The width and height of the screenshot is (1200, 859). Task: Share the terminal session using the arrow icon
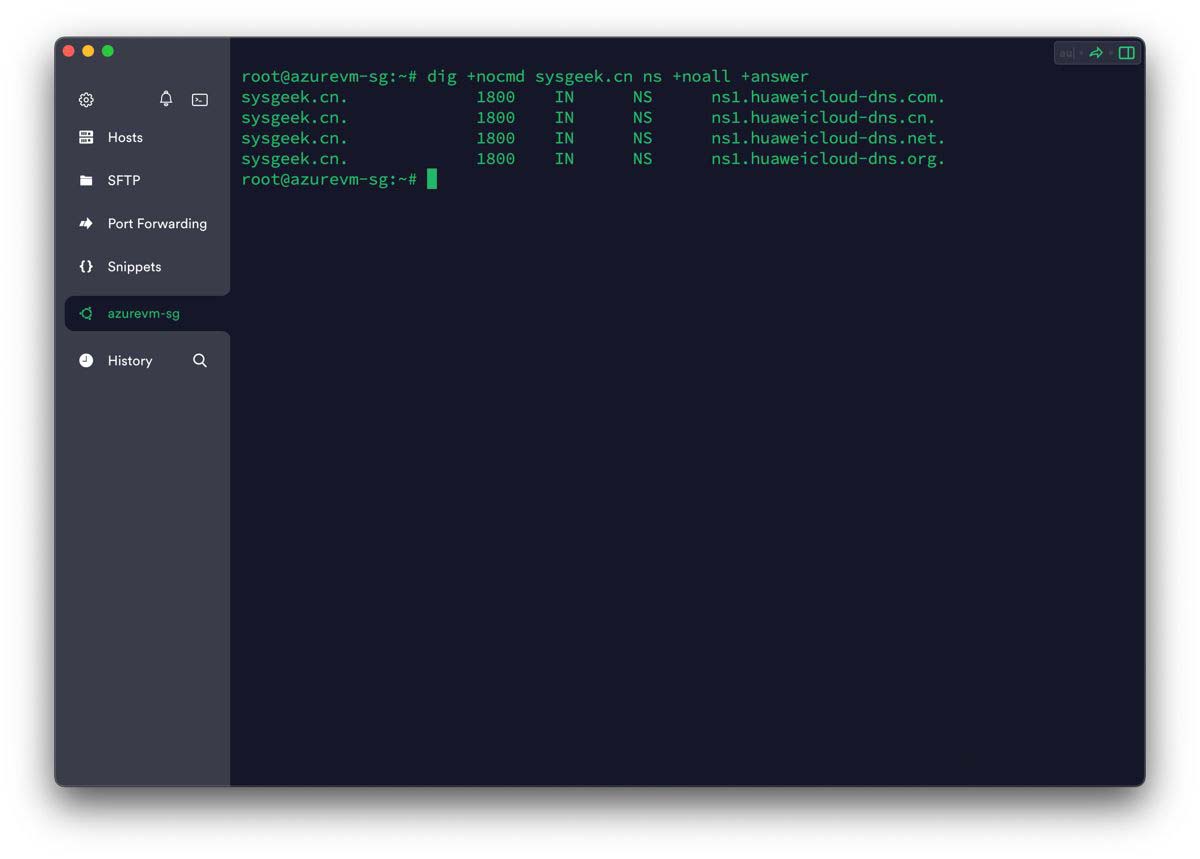pyautogui.click(x=1096, y=53)
